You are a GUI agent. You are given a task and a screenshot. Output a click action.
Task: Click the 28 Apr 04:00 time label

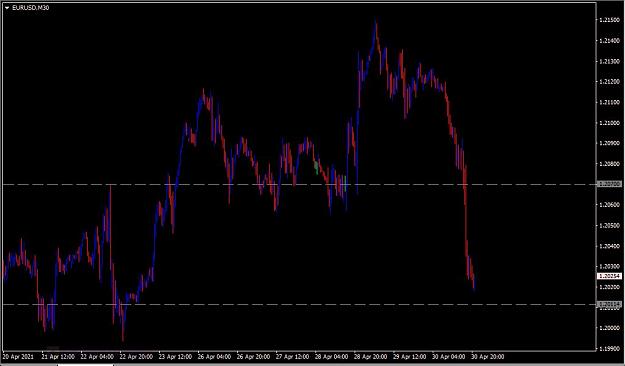(x=331, y=356)
